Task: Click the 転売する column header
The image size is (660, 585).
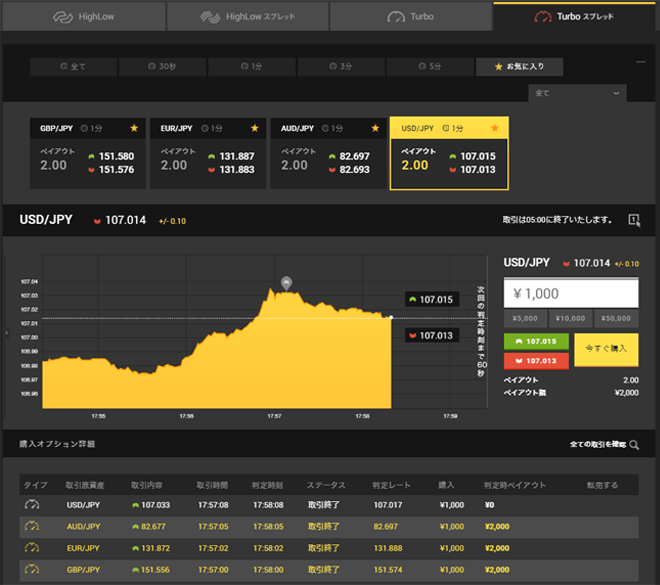Action: pyautogui.click(x=602, y=485)
